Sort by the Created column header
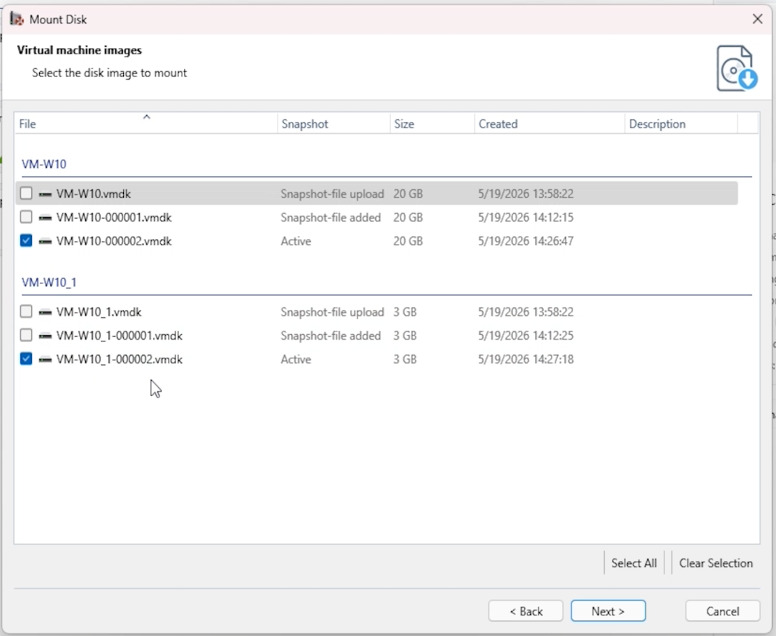Viewport: 776px width, 636px height. (x=549, y=124)
